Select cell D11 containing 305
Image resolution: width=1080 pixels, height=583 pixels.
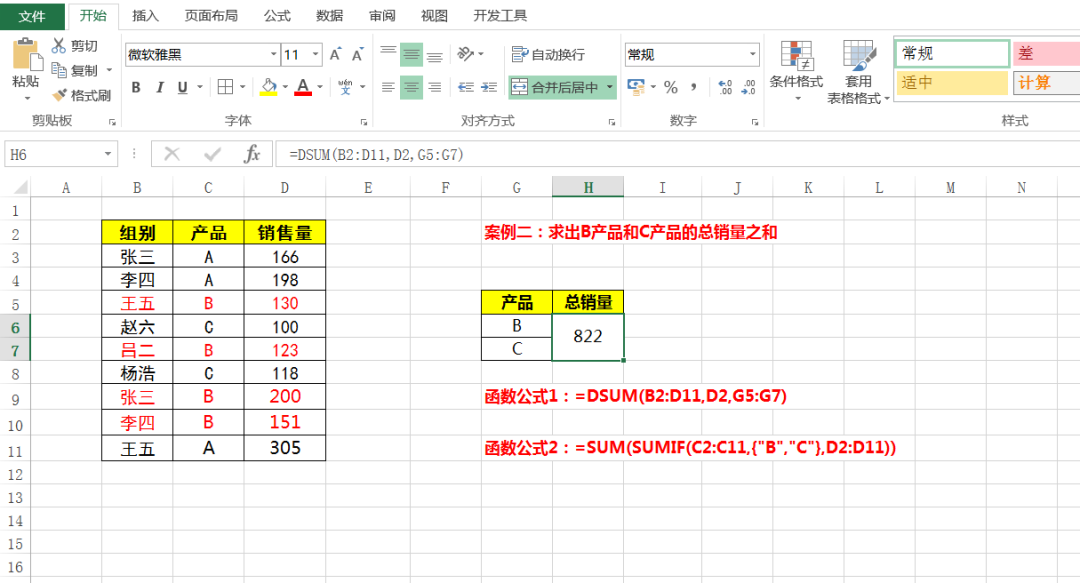[x=285, y=448]
